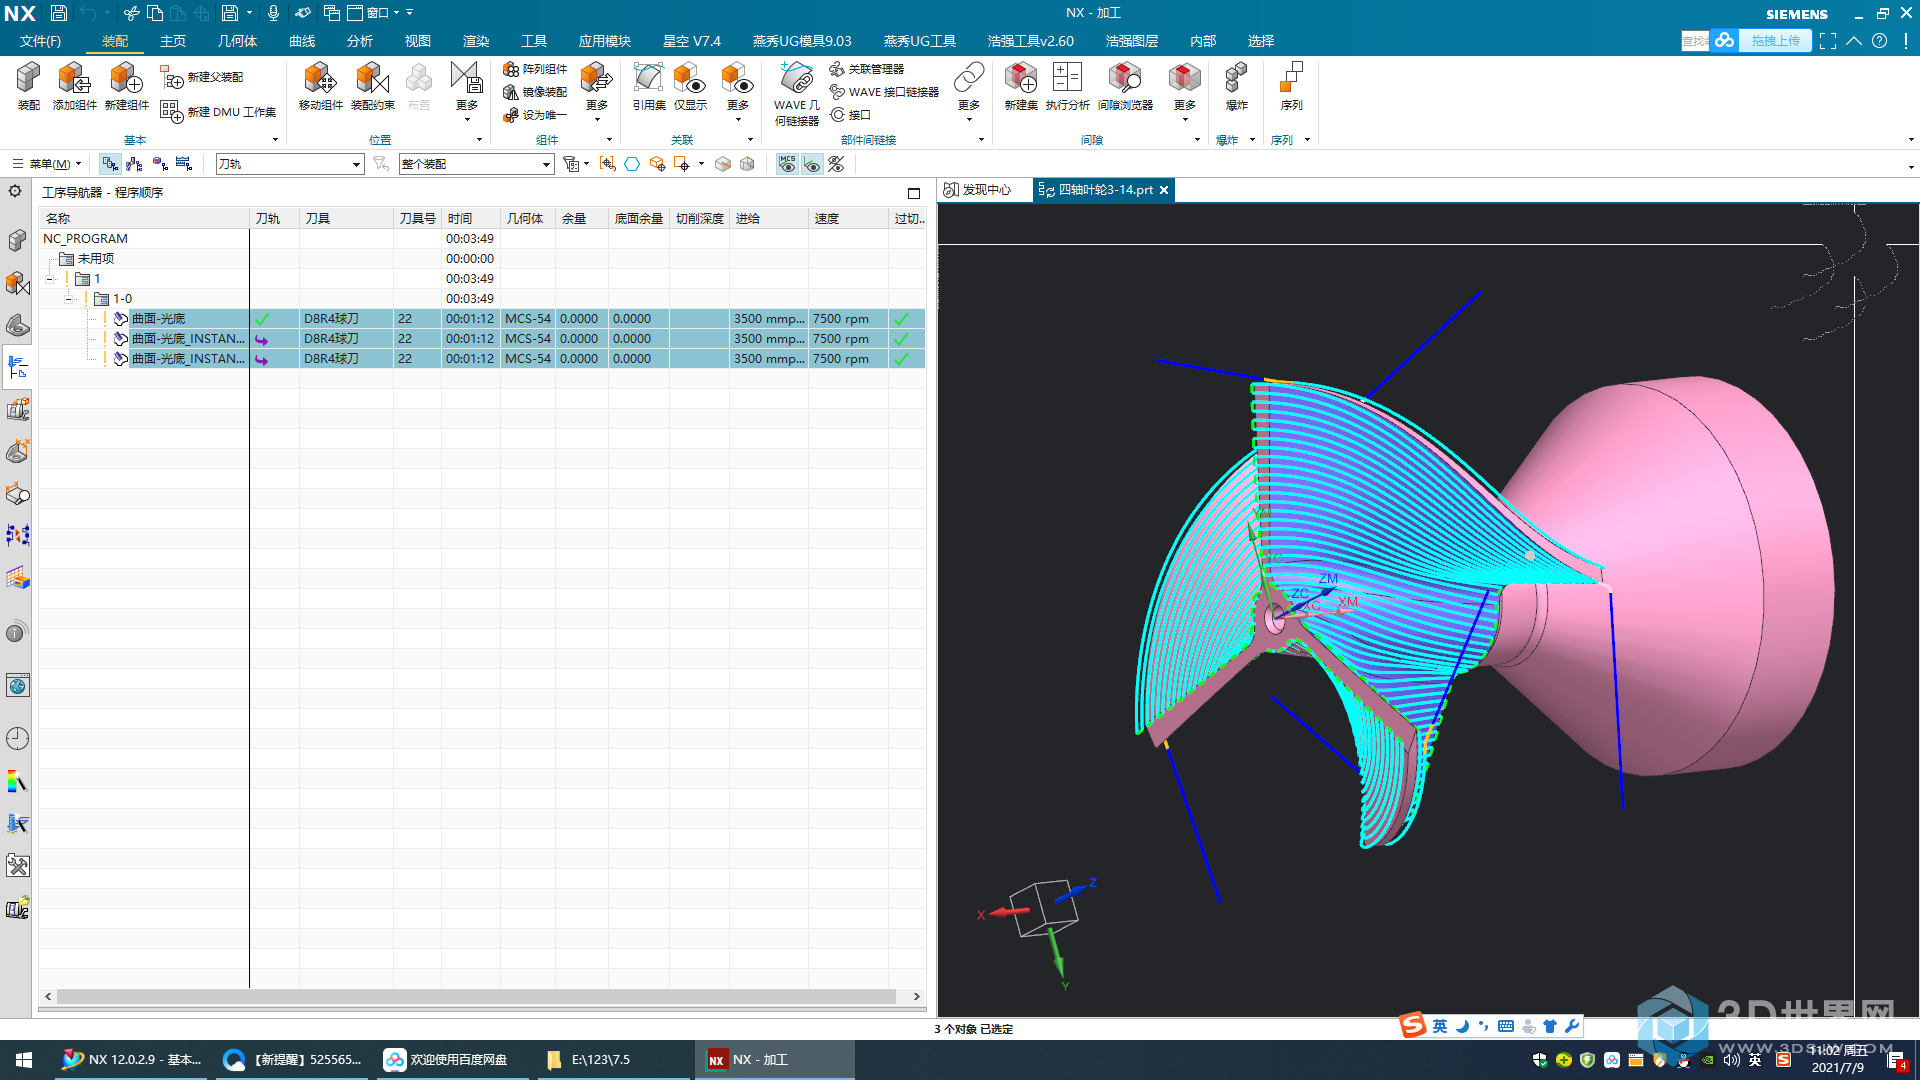Open the Assembly Navigator sidebar tab

pyautogui.click(x=17, y=241)
